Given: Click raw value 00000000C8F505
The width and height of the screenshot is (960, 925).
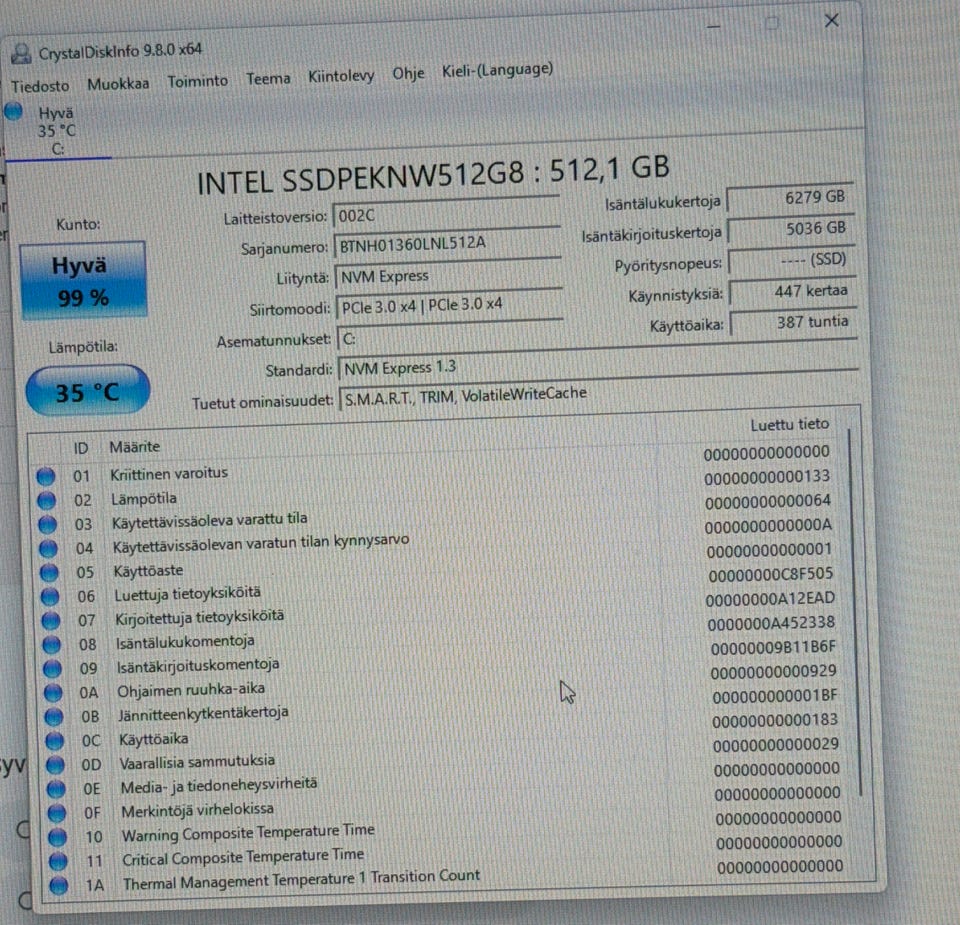Looking at the screenshot, I should tap(771, 575).
